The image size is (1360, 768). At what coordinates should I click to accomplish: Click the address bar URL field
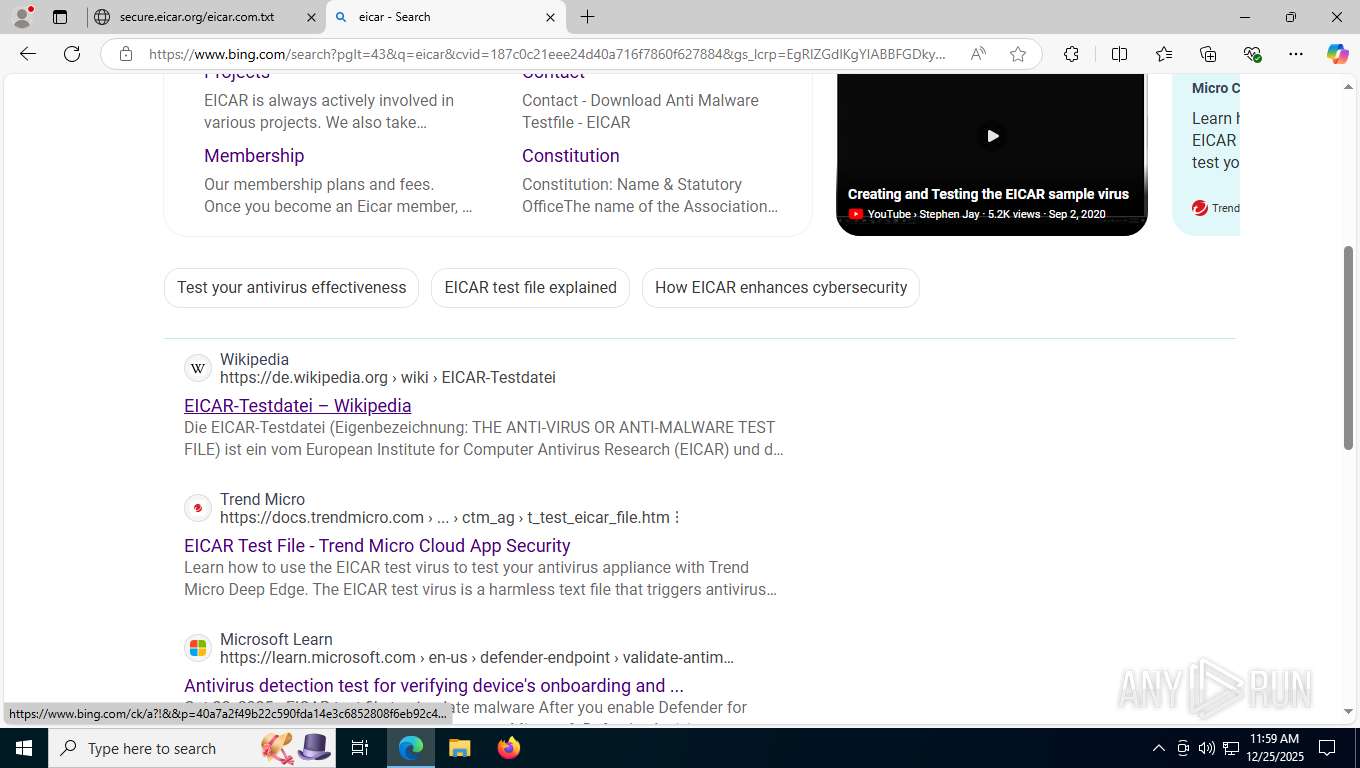point(547,54)
